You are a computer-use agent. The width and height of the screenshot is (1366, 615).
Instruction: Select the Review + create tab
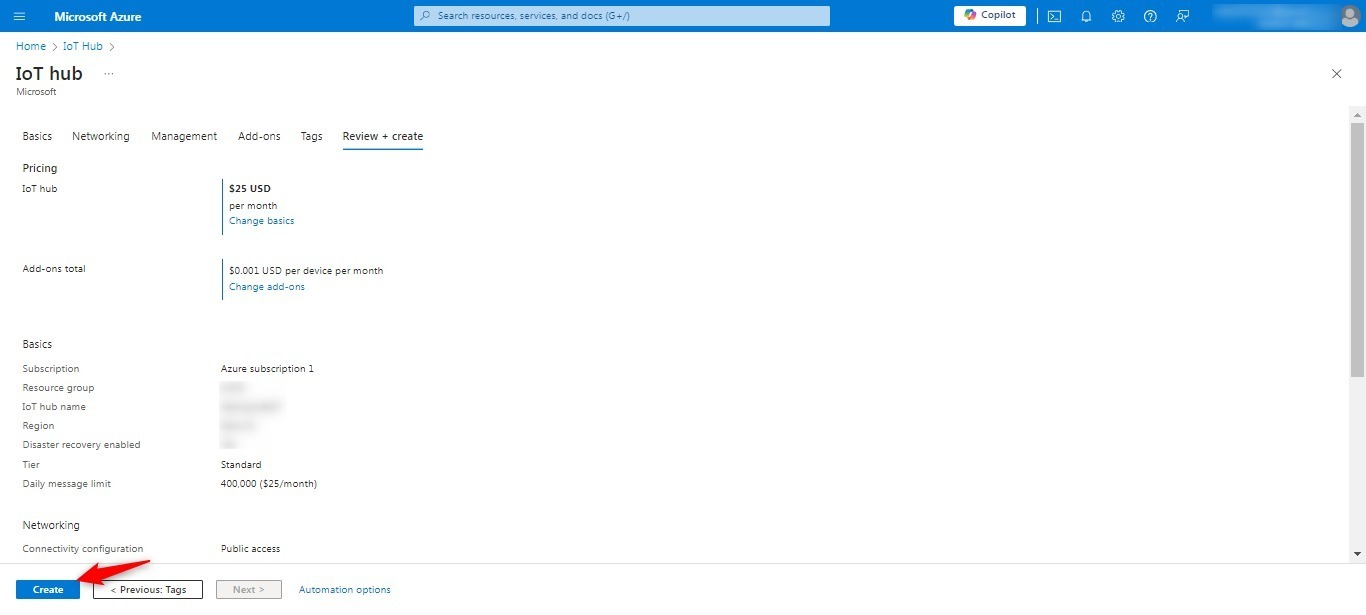(383, 136)
